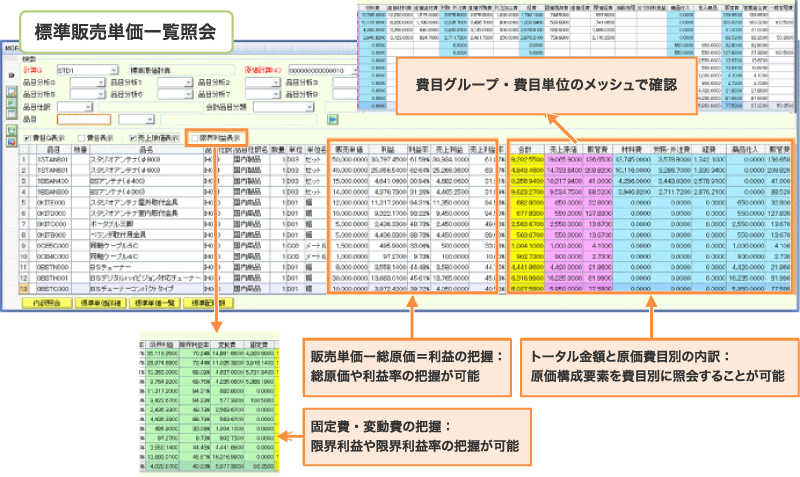Toggle the 費目G表示 checkbox

(x=25, y=135)
